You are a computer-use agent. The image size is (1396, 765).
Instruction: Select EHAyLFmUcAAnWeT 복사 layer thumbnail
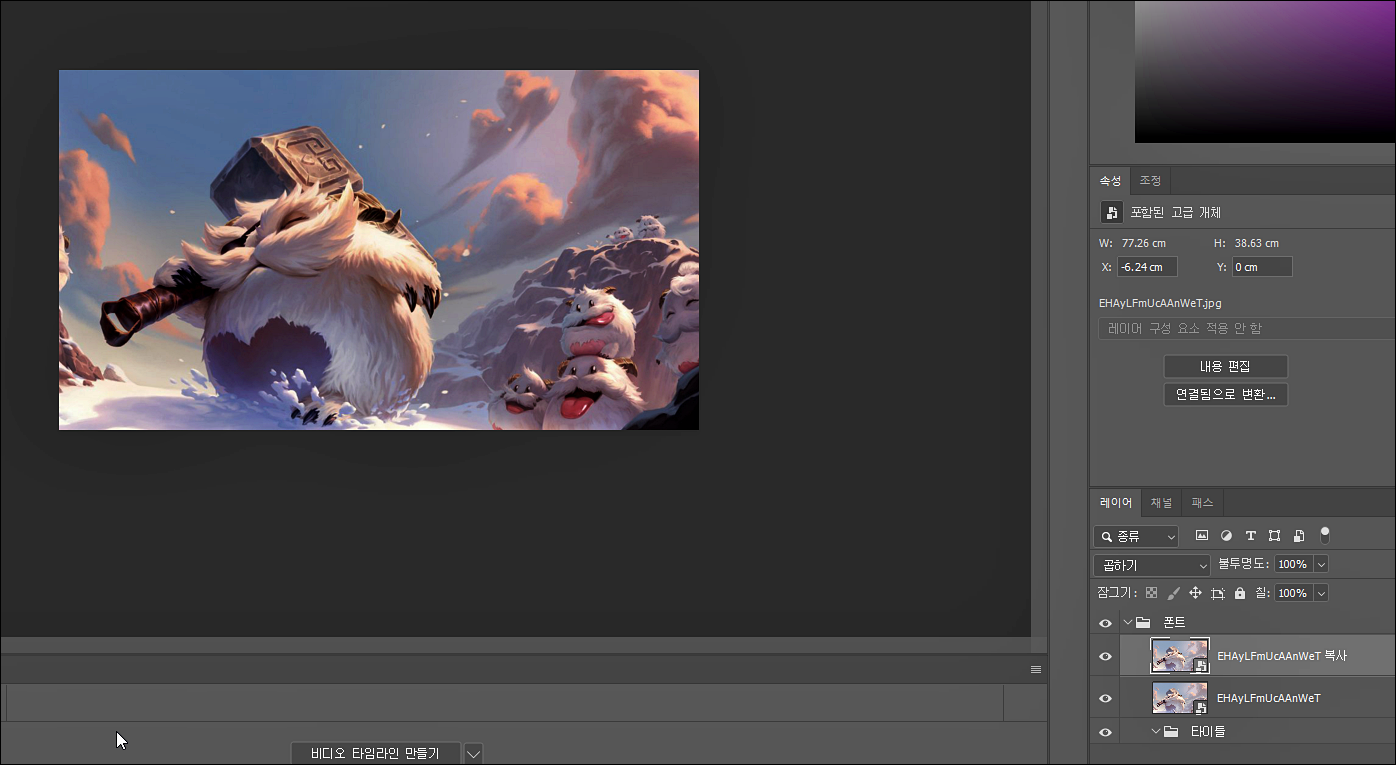pos(1180,656)
